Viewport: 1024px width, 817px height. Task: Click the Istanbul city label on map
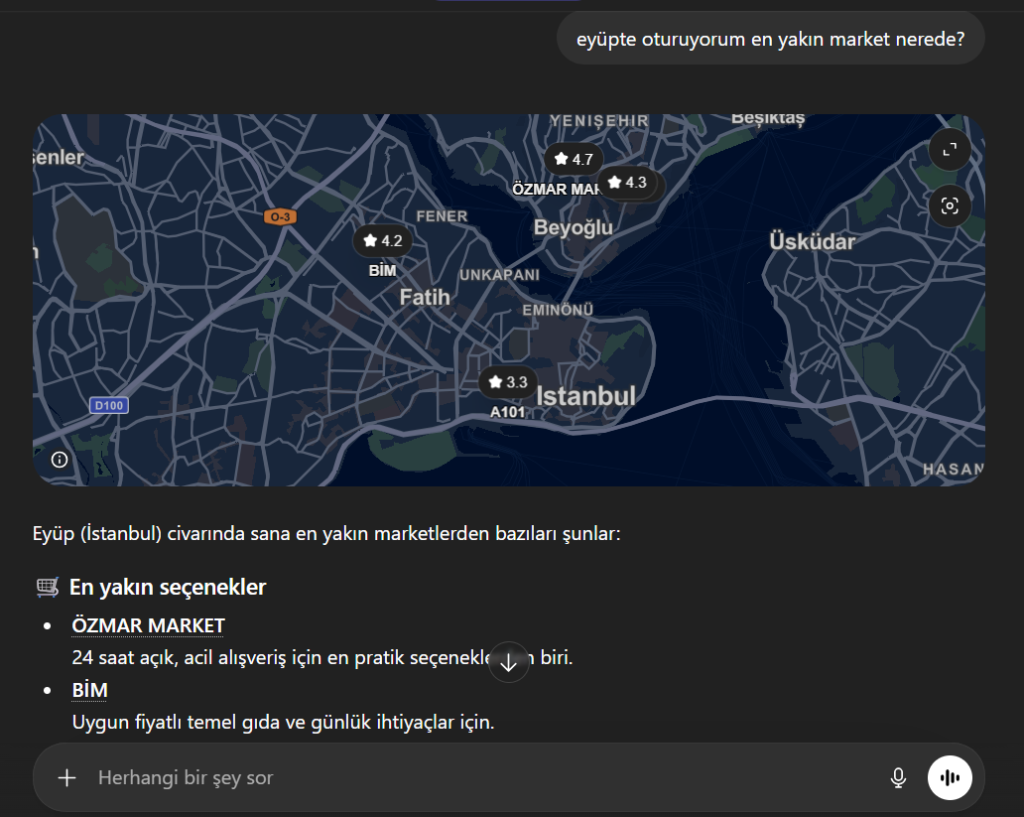coord(585,396)
